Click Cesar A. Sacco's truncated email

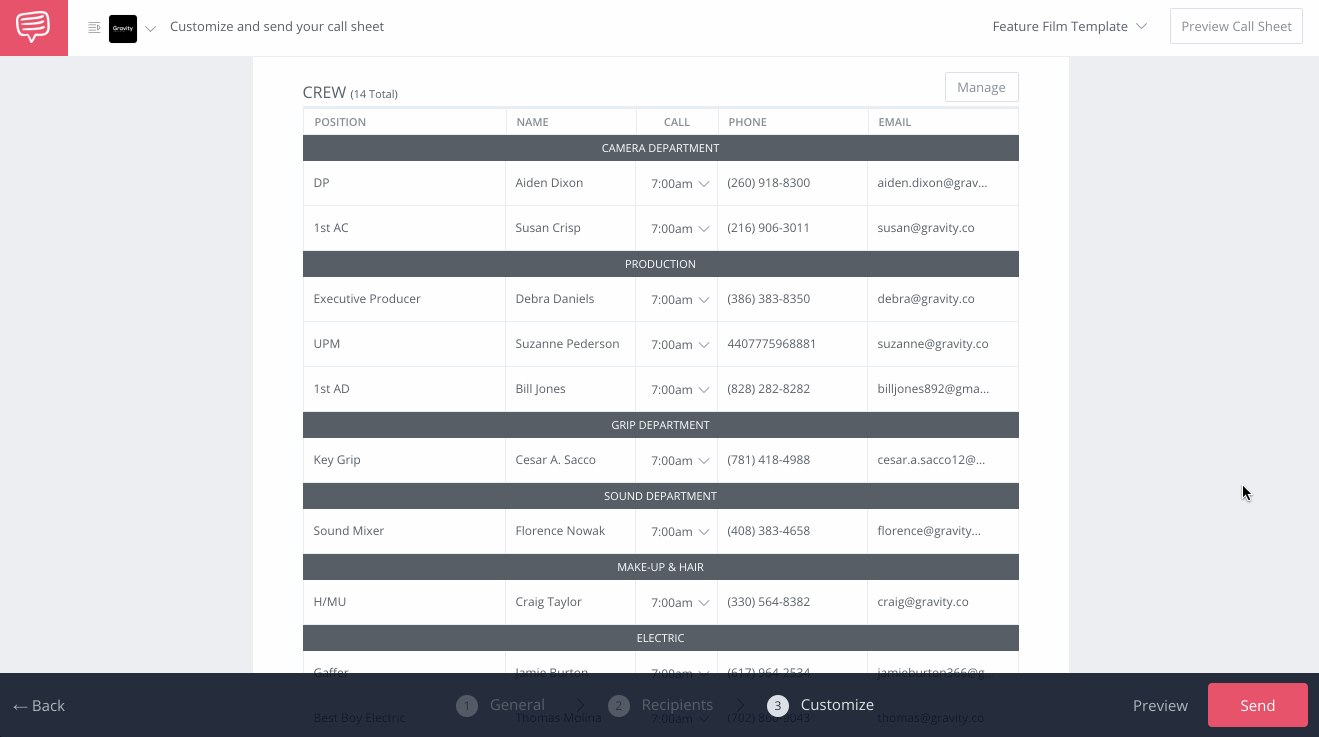pos(929,460)
